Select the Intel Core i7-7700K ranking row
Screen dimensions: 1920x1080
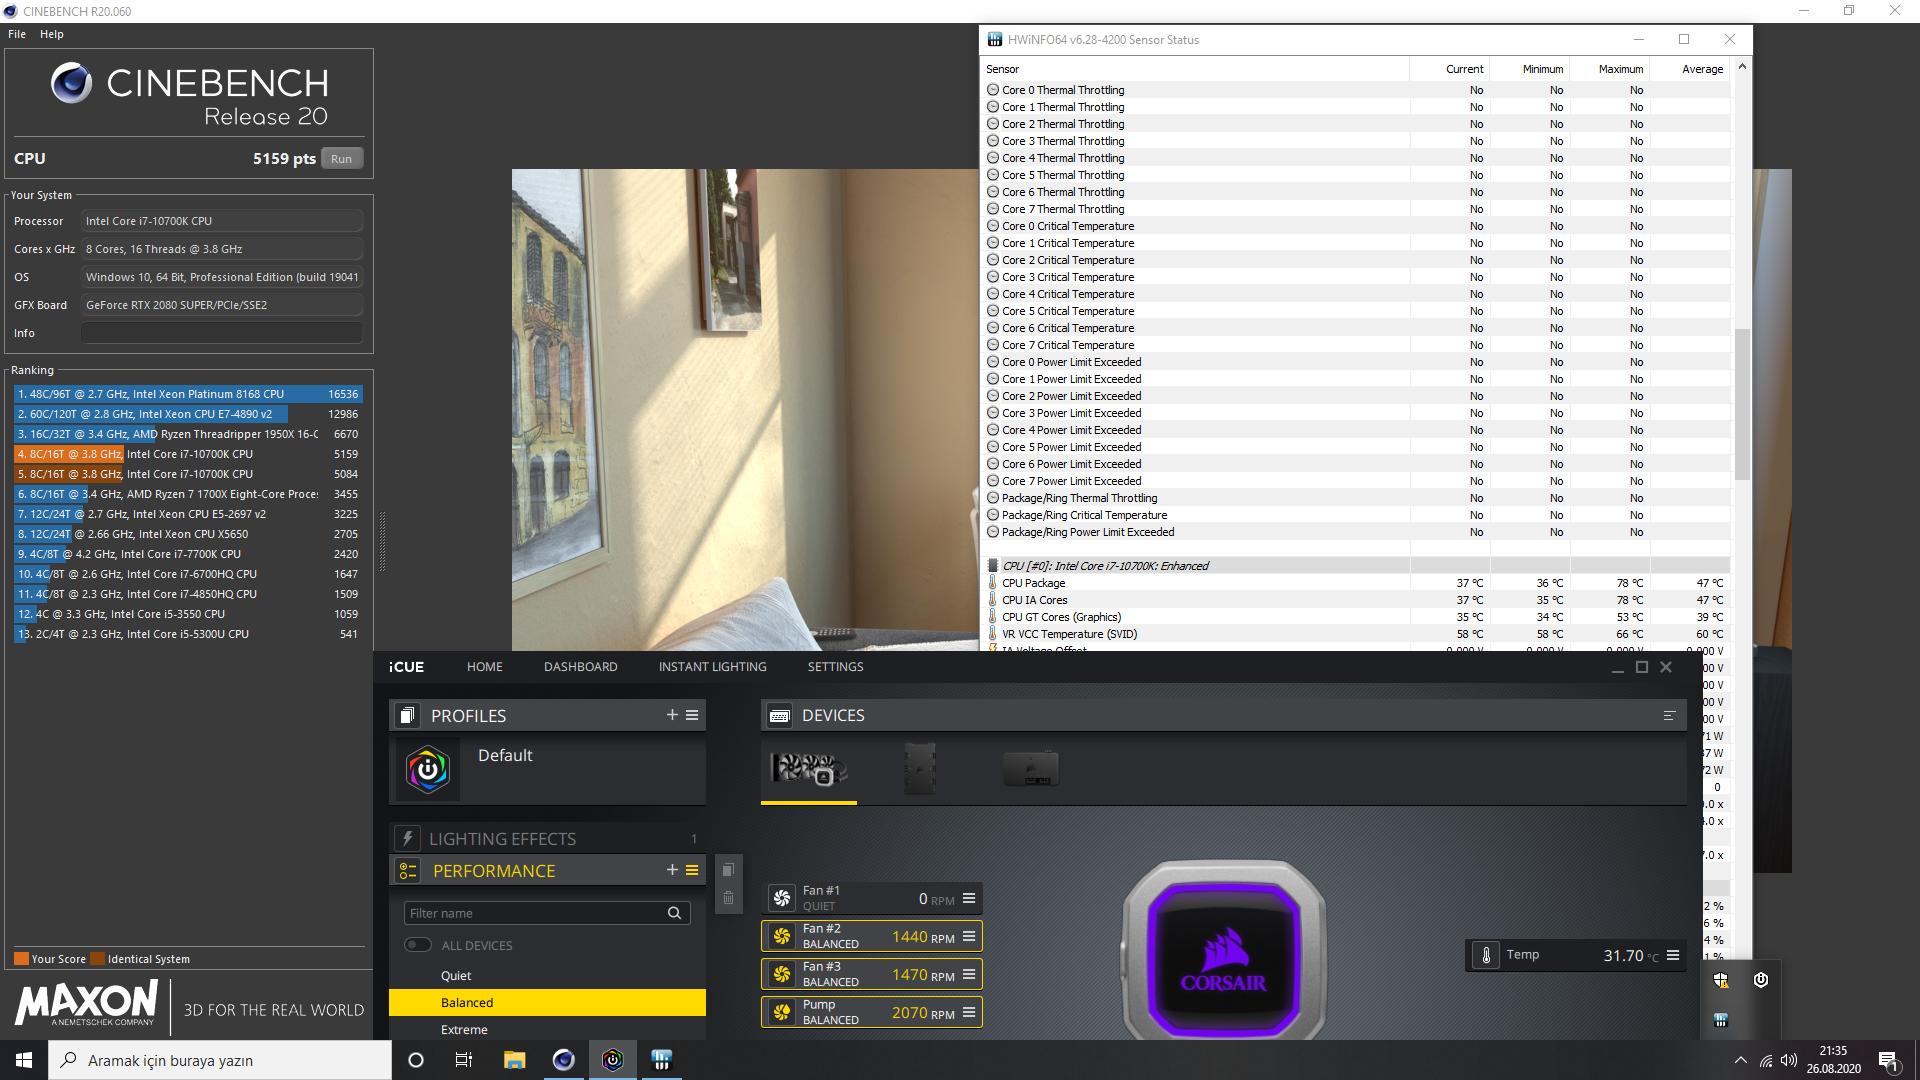click(188, 554)
